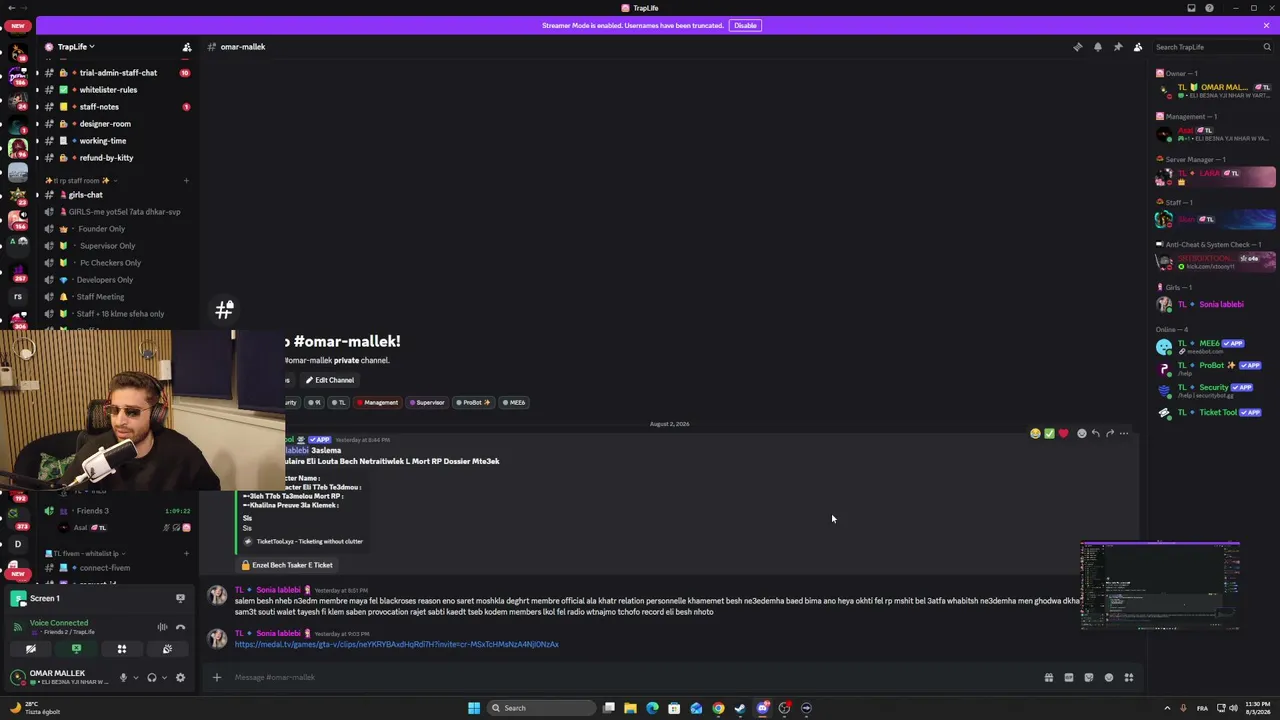Invite people to the TrapLife server

[x=186, y=47]
